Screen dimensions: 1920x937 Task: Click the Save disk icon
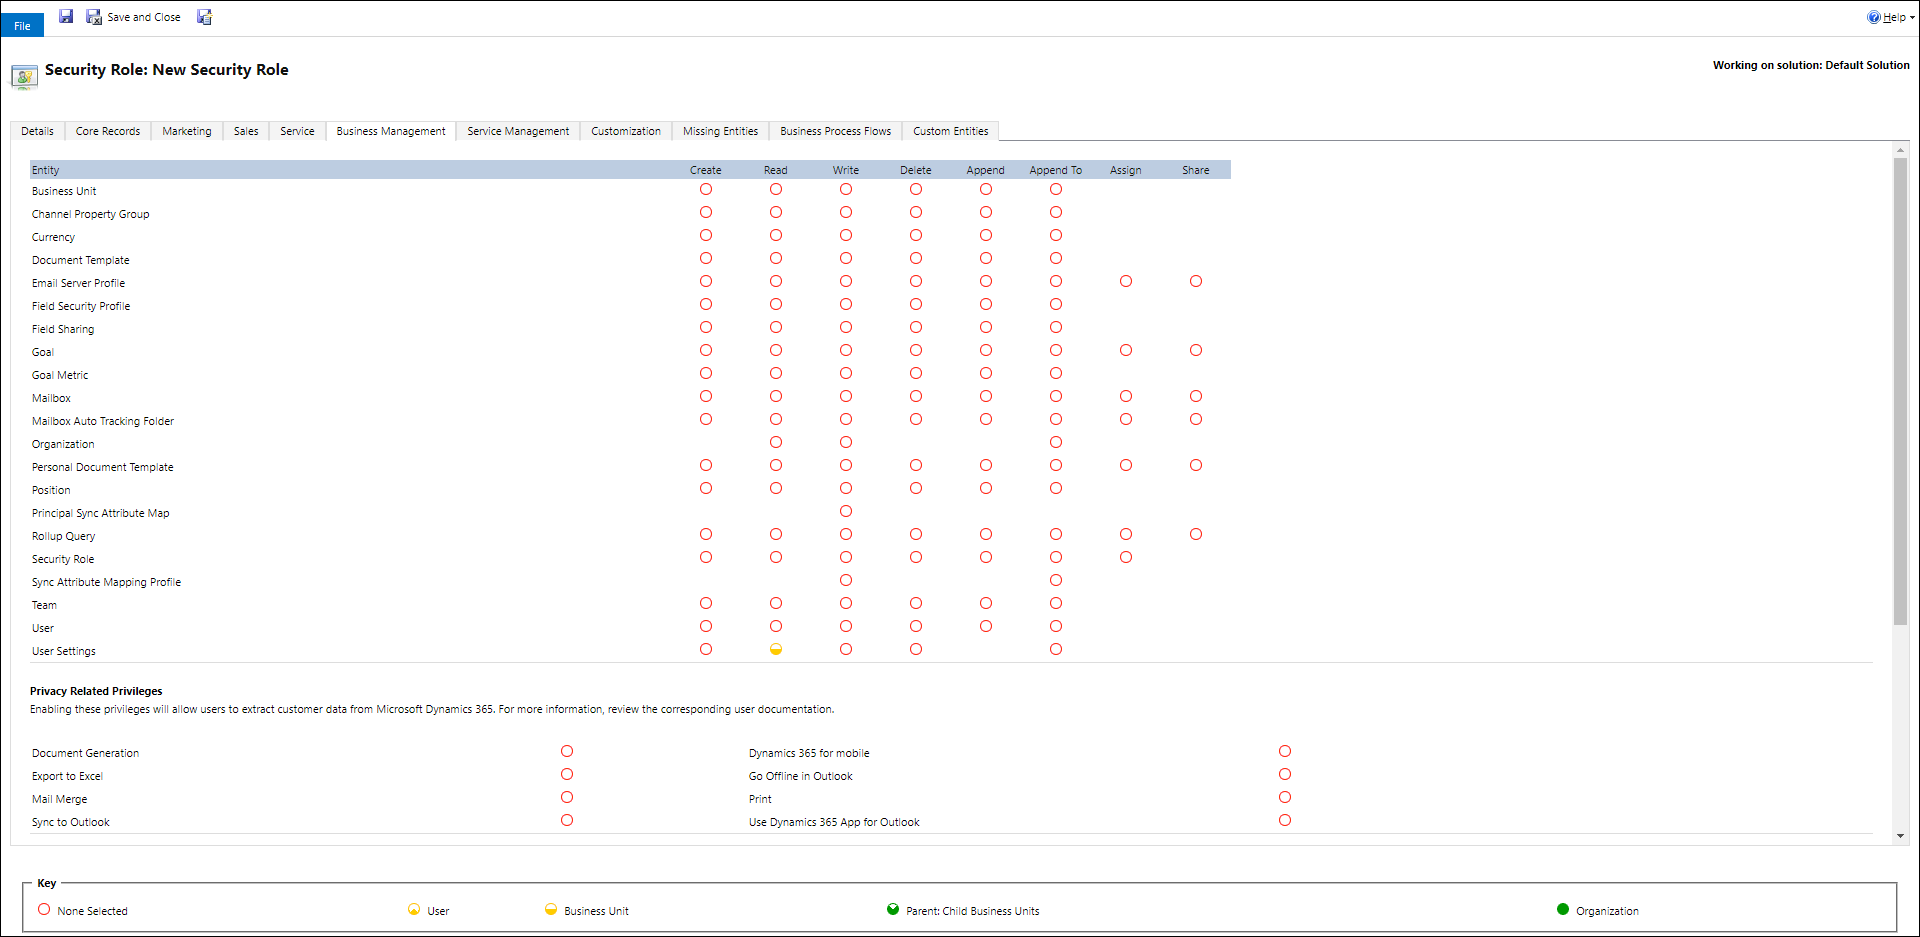point(66,16)
